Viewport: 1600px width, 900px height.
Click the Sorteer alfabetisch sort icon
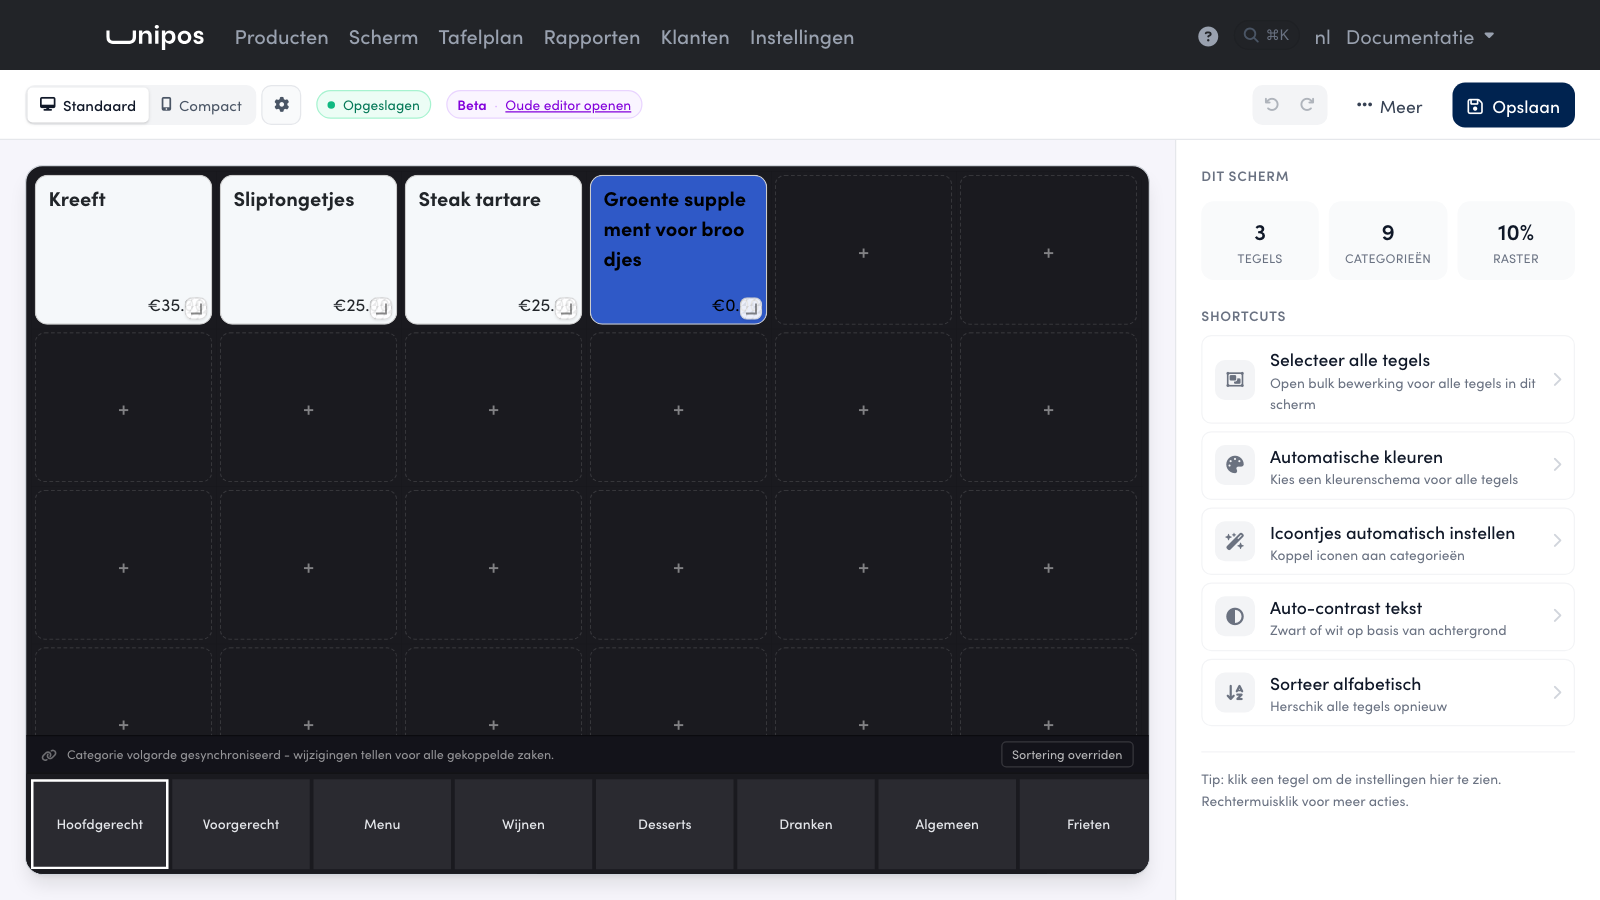(x=1235, y=692)
